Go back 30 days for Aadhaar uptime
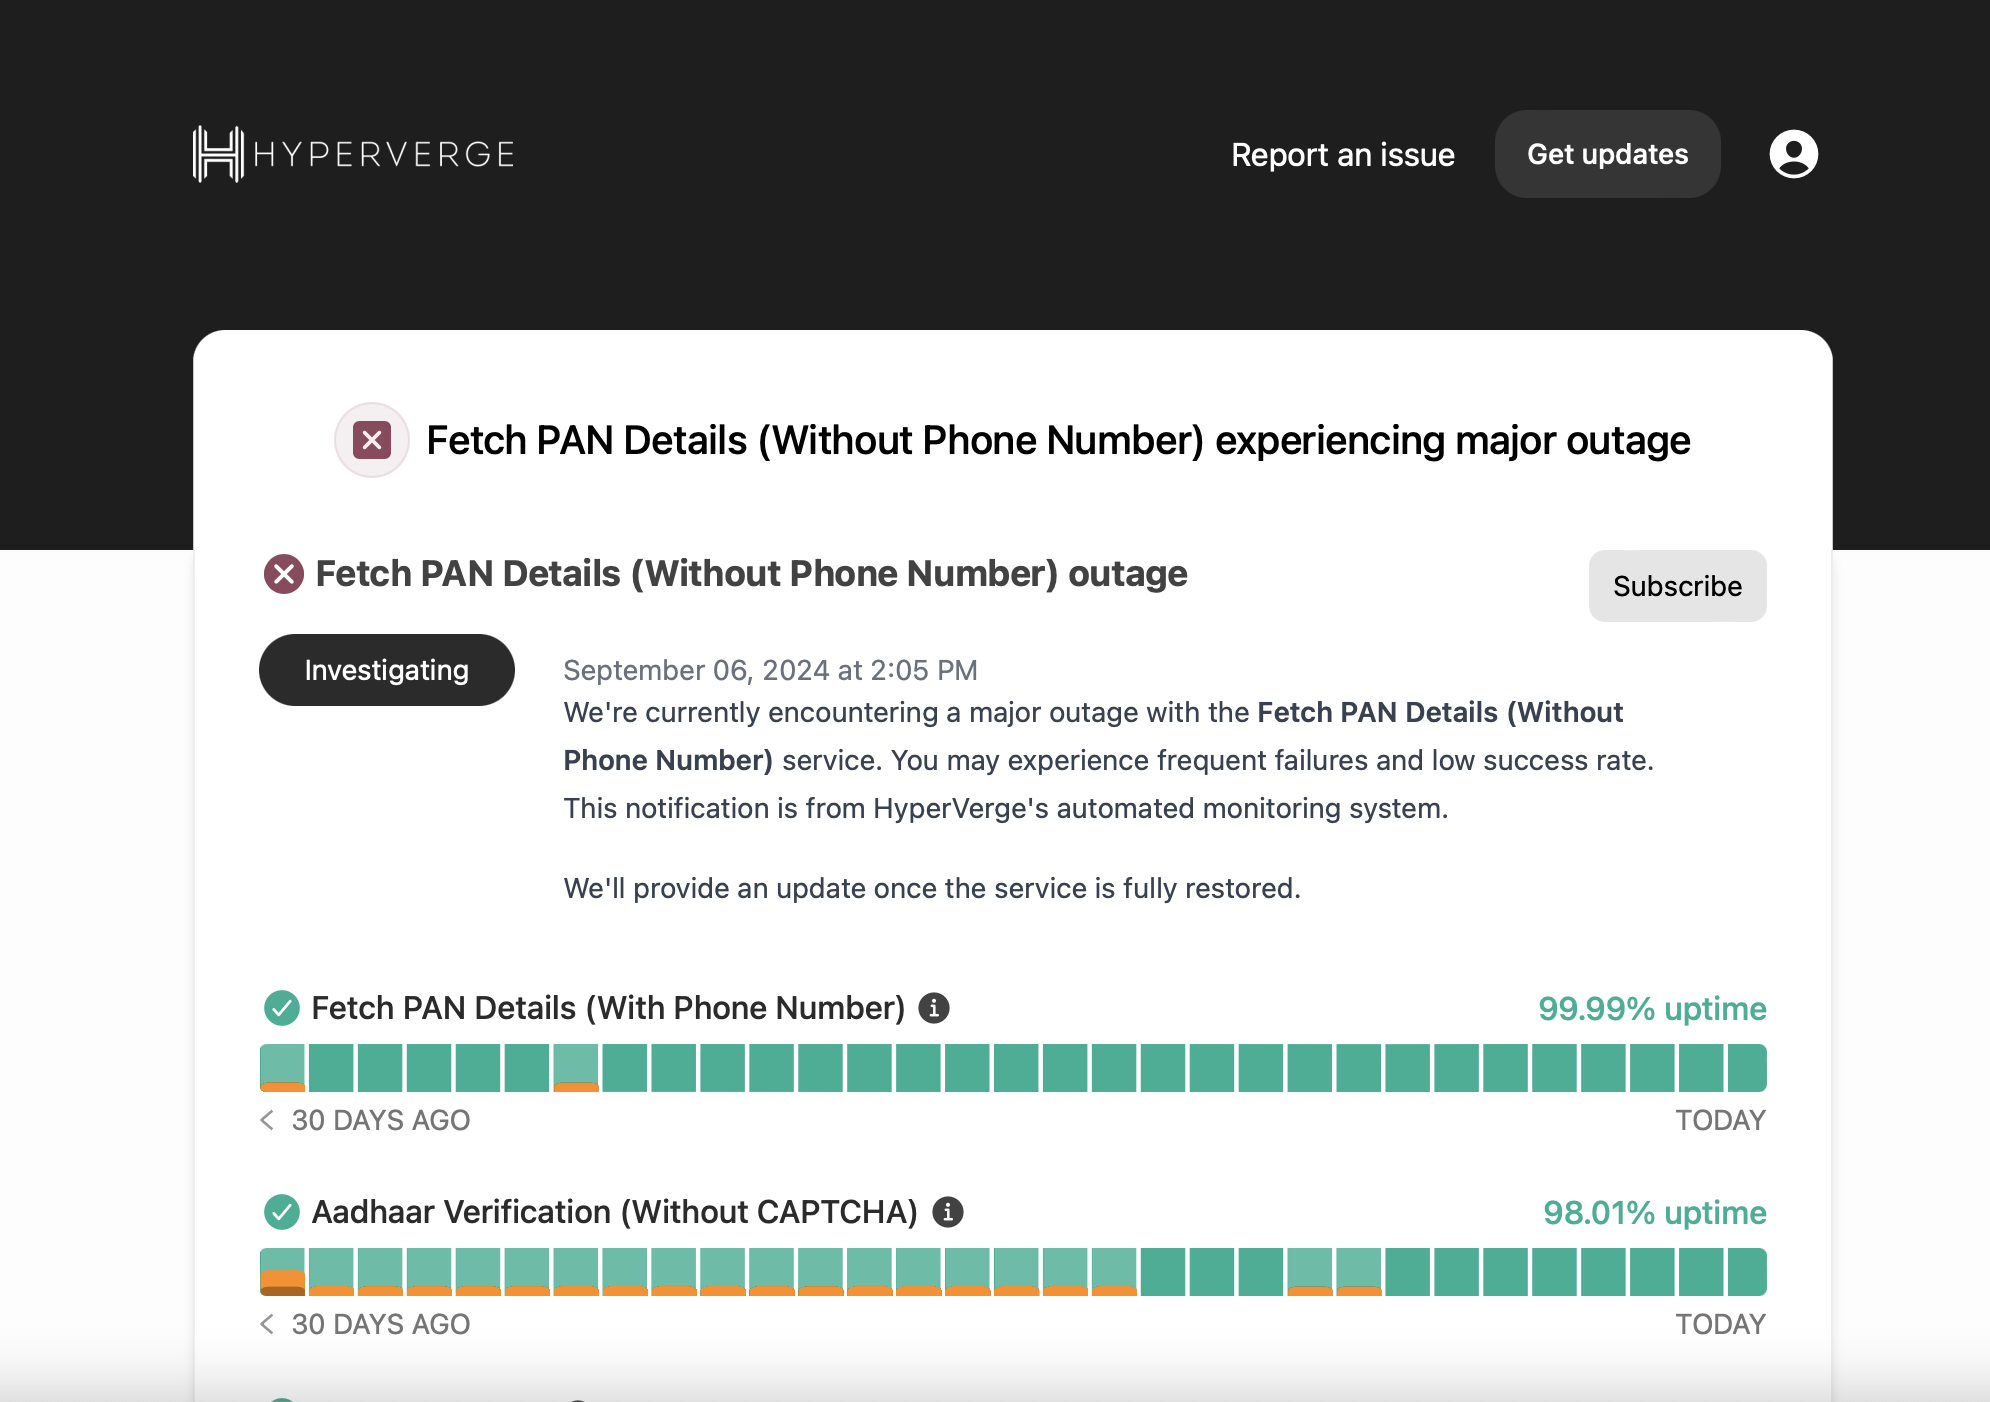 coord(267,1324)
